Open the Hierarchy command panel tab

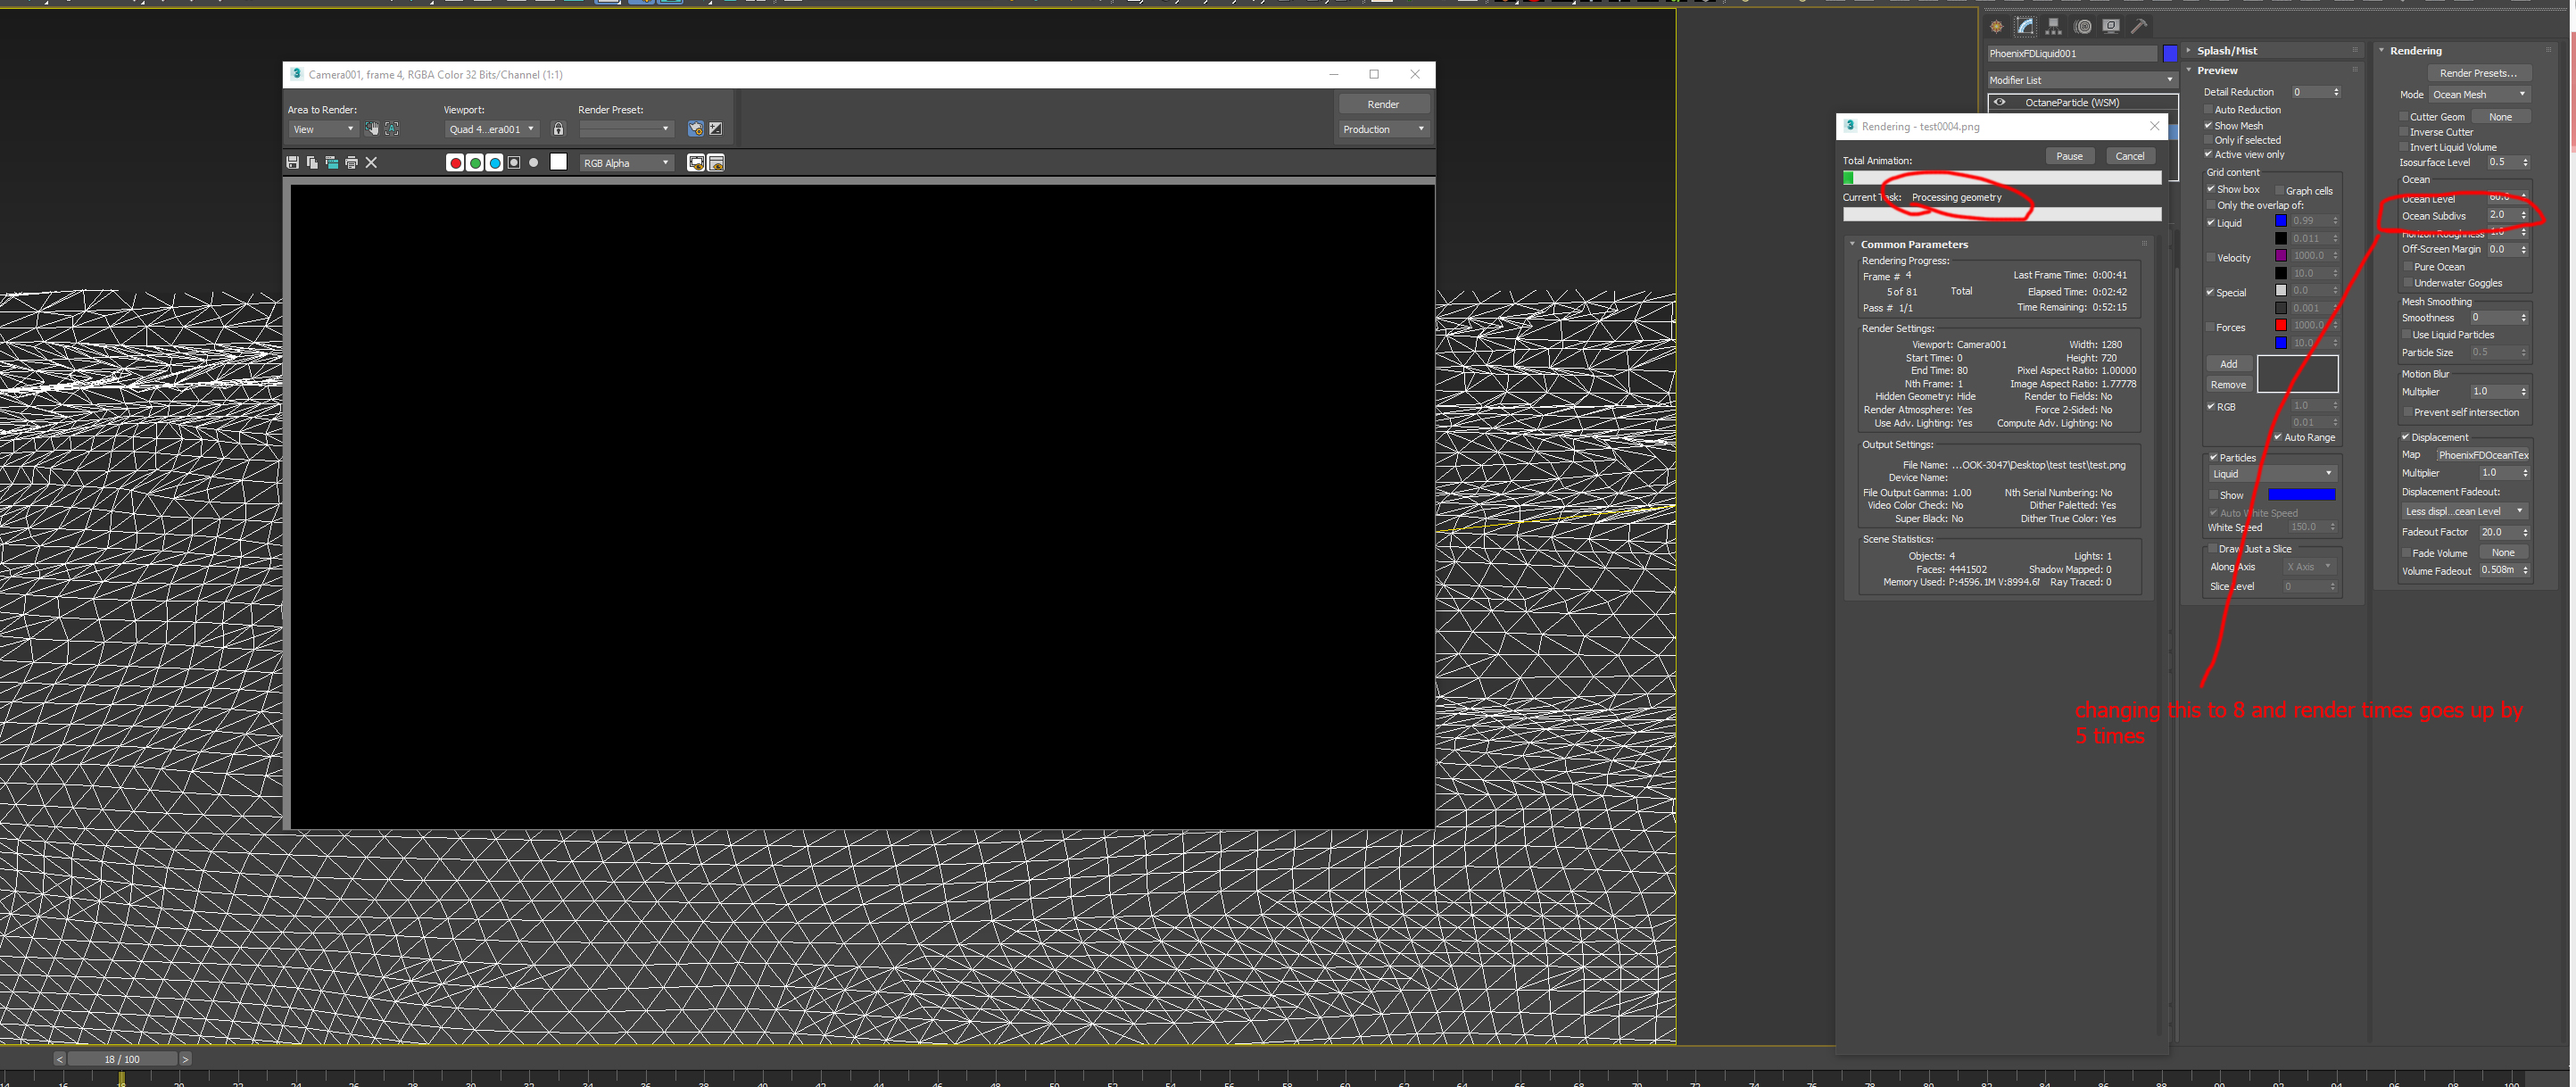point(2053,27)
